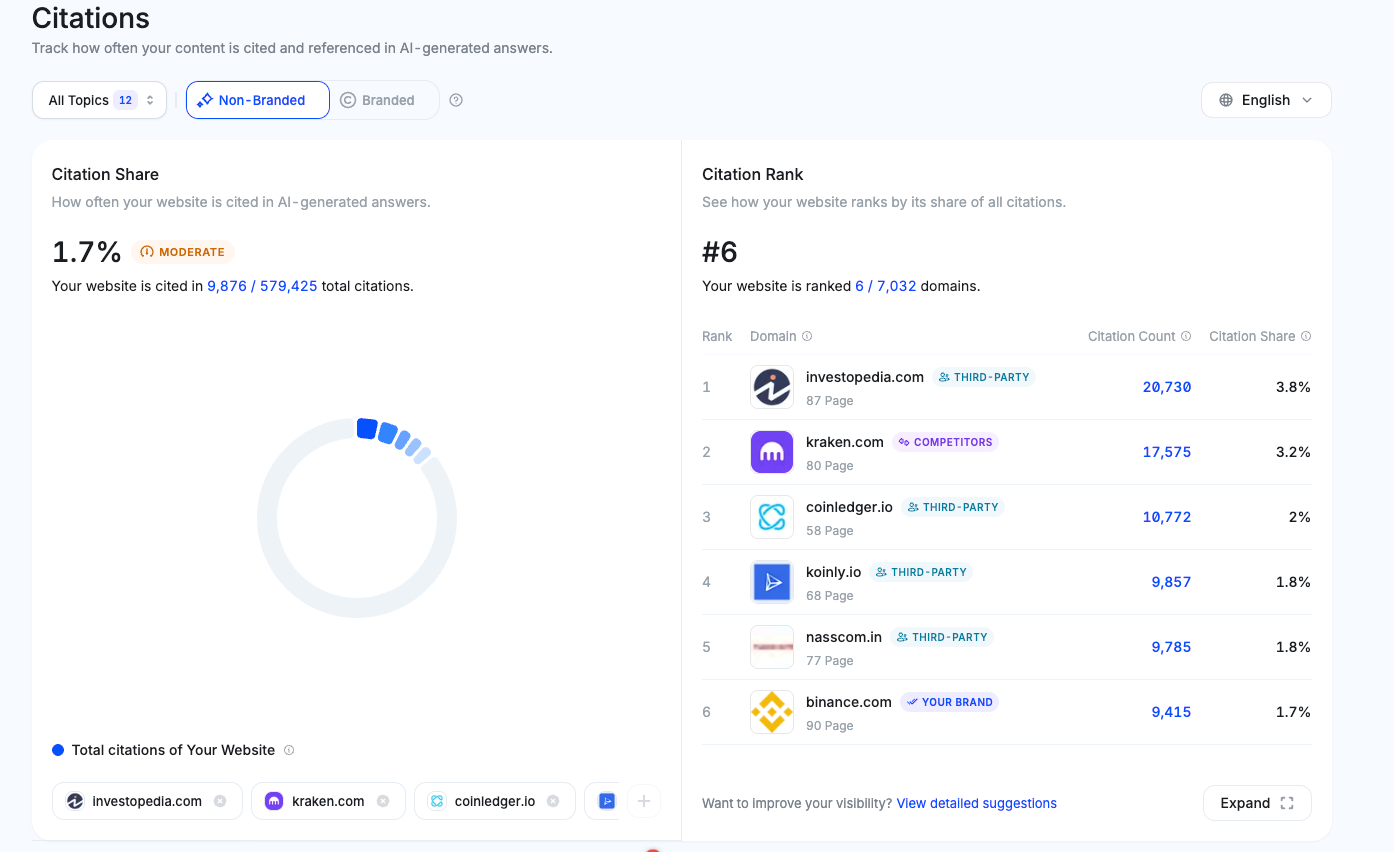Screen dimensions: 1394x852
Task: Open View detailed suggestions link
Action: (x=976, y=803)
